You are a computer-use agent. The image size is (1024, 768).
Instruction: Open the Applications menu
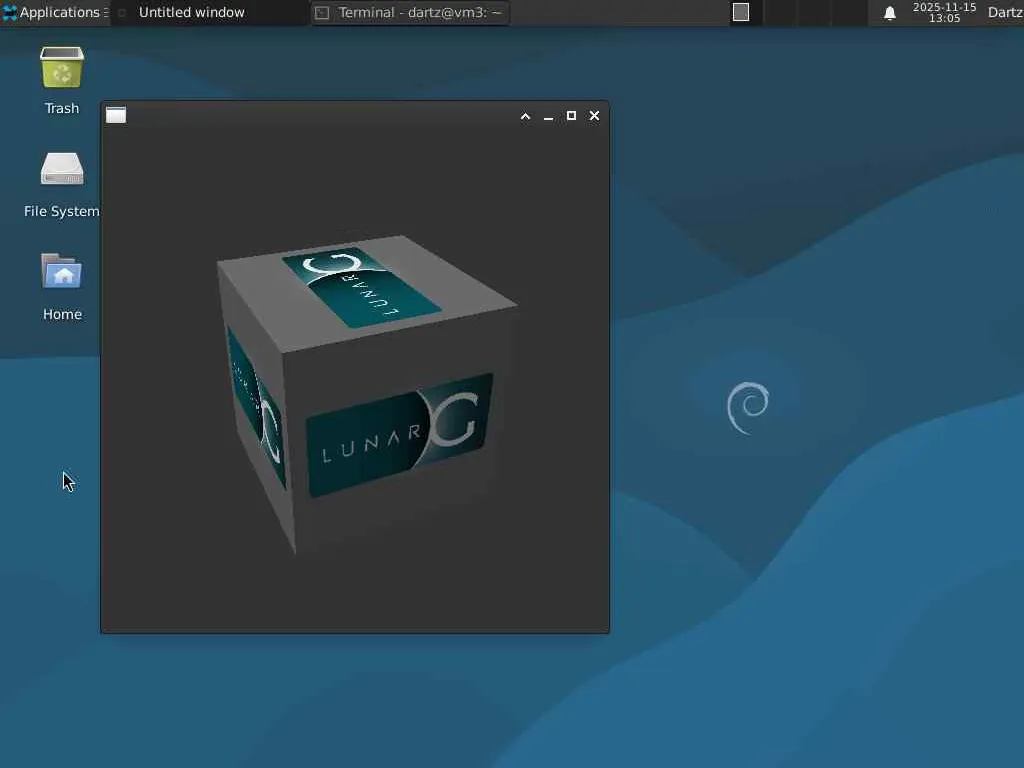(x=55, y=12)
